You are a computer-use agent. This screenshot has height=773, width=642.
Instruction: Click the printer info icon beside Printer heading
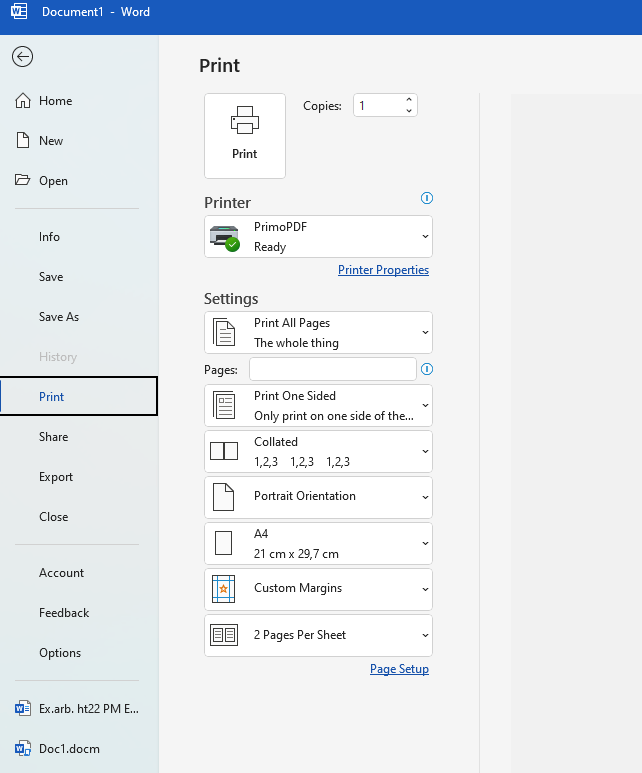pos(427,198)
